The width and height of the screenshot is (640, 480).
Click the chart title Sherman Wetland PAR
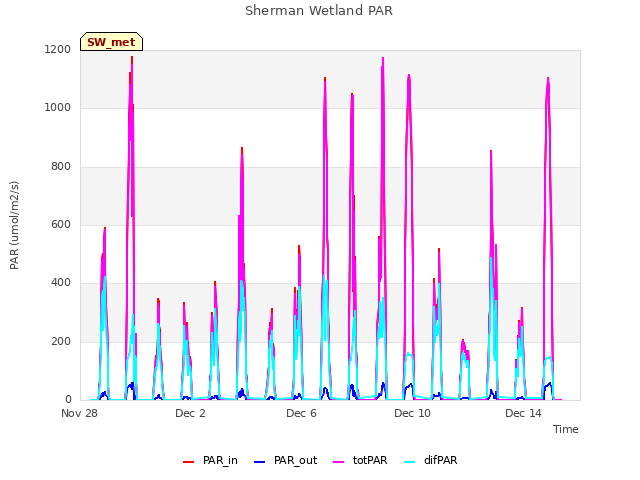[x=319, y=10]
